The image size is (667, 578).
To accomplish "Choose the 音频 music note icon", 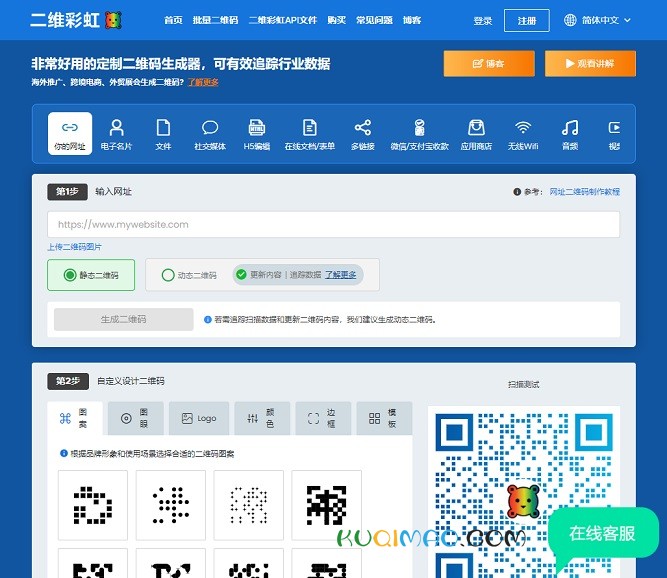I will click(x=570, y=128).
